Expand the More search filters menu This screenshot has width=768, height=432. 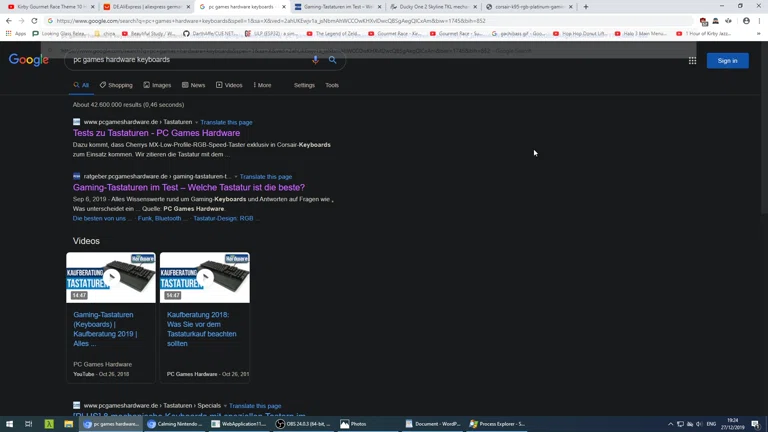click(x=262, y=85)
